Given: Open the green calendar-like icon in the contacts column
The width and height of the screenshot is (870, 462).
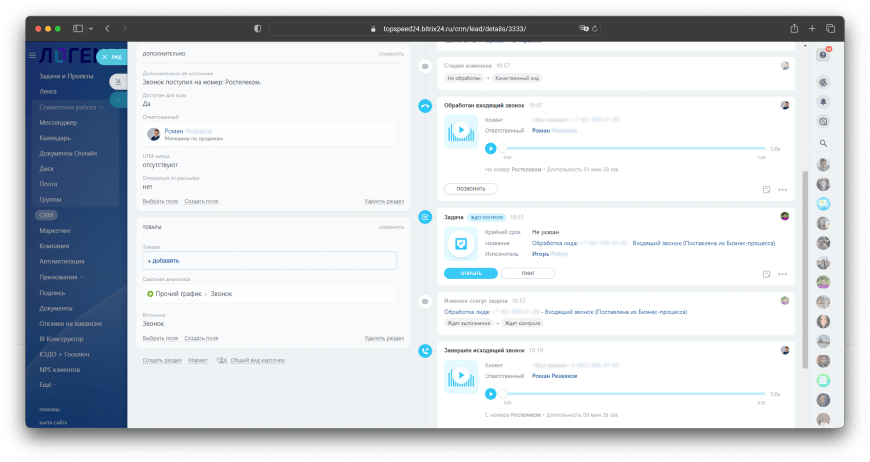Looking at the screenshot, I should 823,380.
